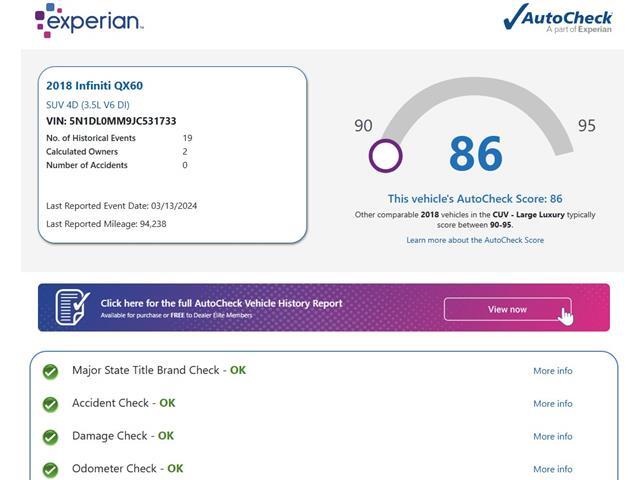Click the No. of Historical Events row

tap(119, 138)
